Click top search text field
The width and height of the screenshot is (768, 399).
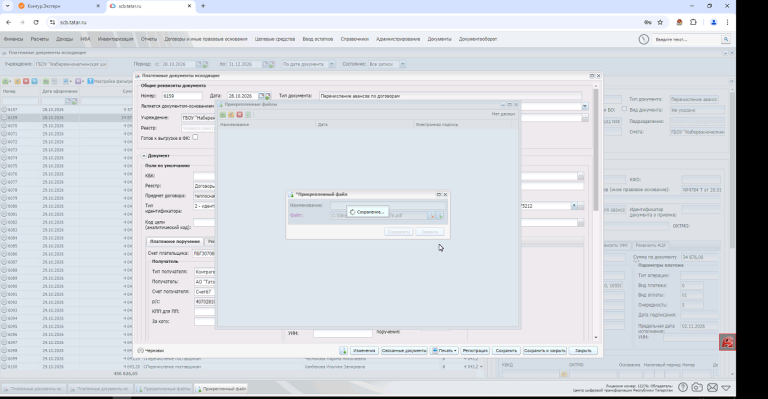(687, 39)
